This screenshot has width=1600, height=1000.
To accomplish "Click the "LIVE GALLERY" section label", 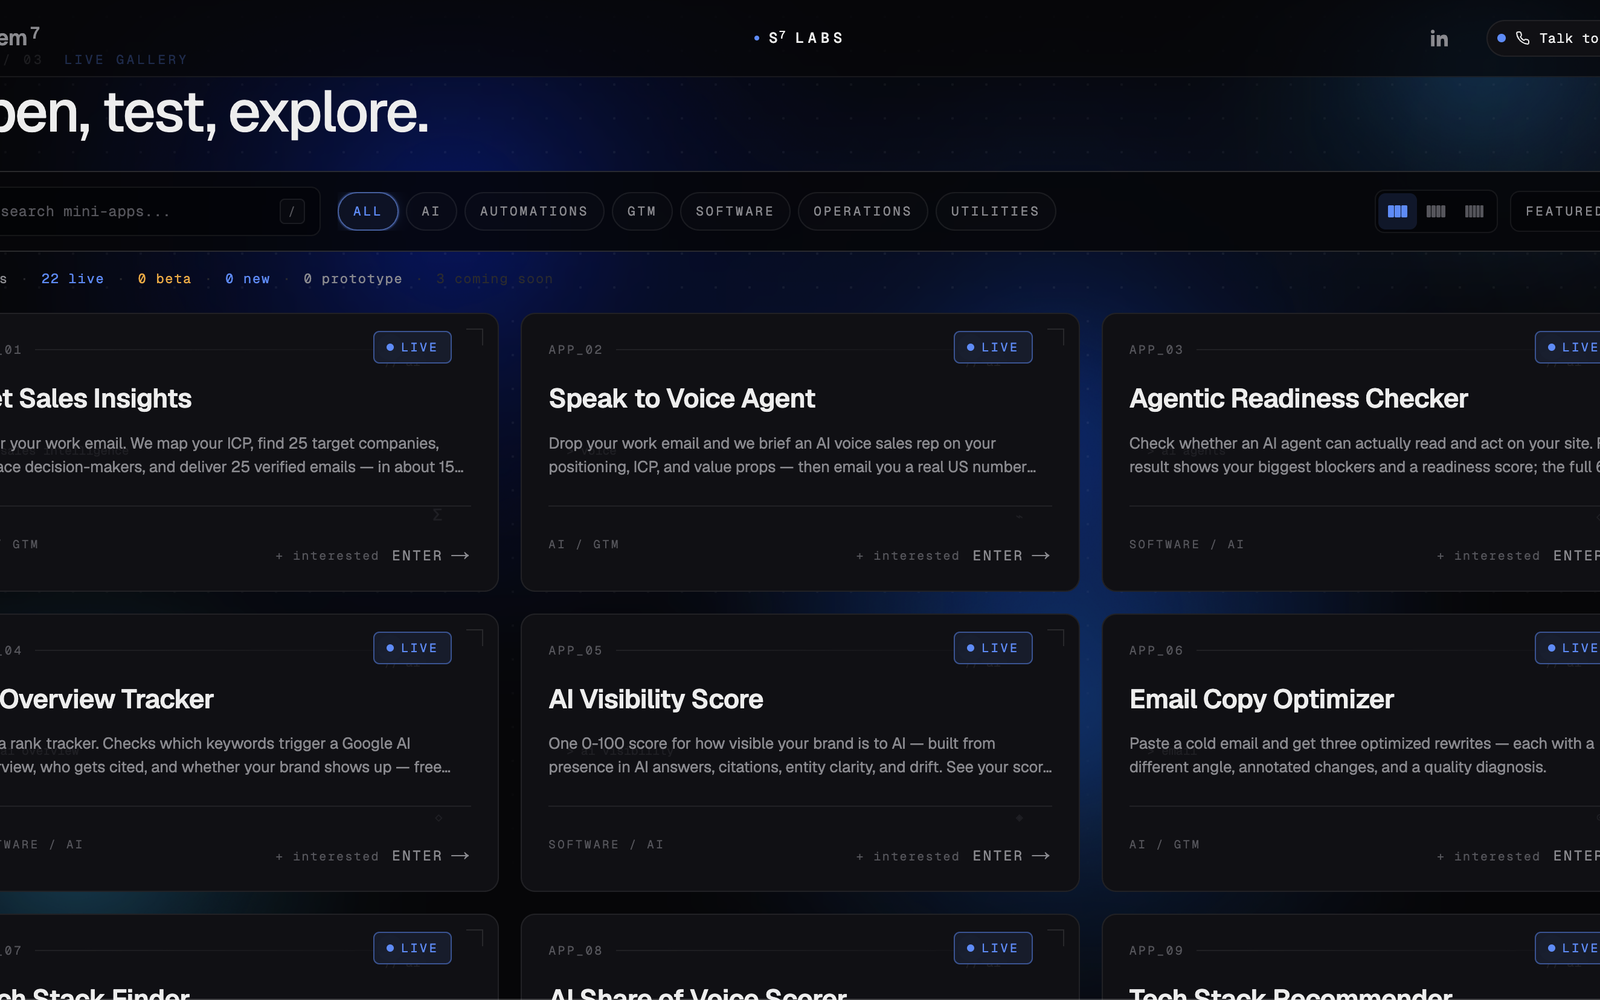I will click(x=125, y=60).
